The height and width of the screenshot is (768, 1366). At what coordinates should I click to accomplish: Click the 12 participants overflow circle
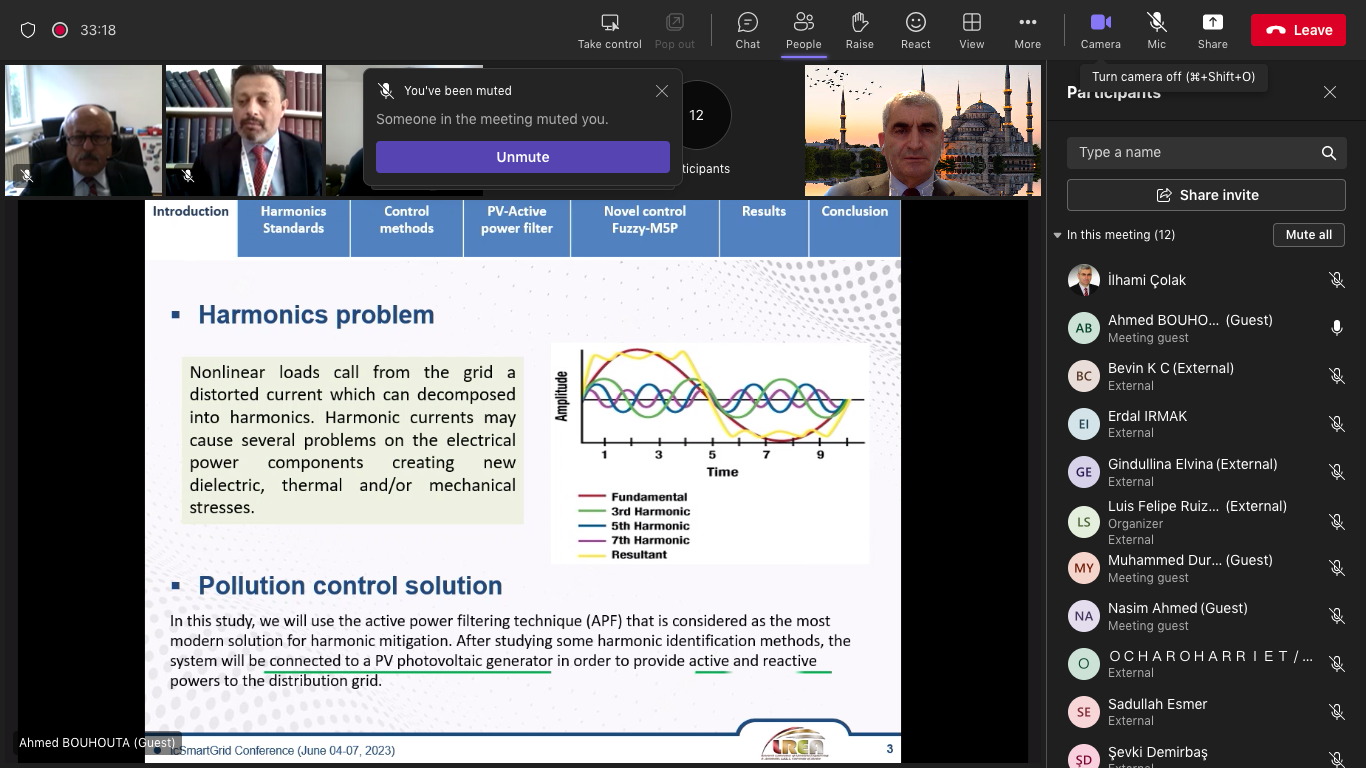coord(697,115)
